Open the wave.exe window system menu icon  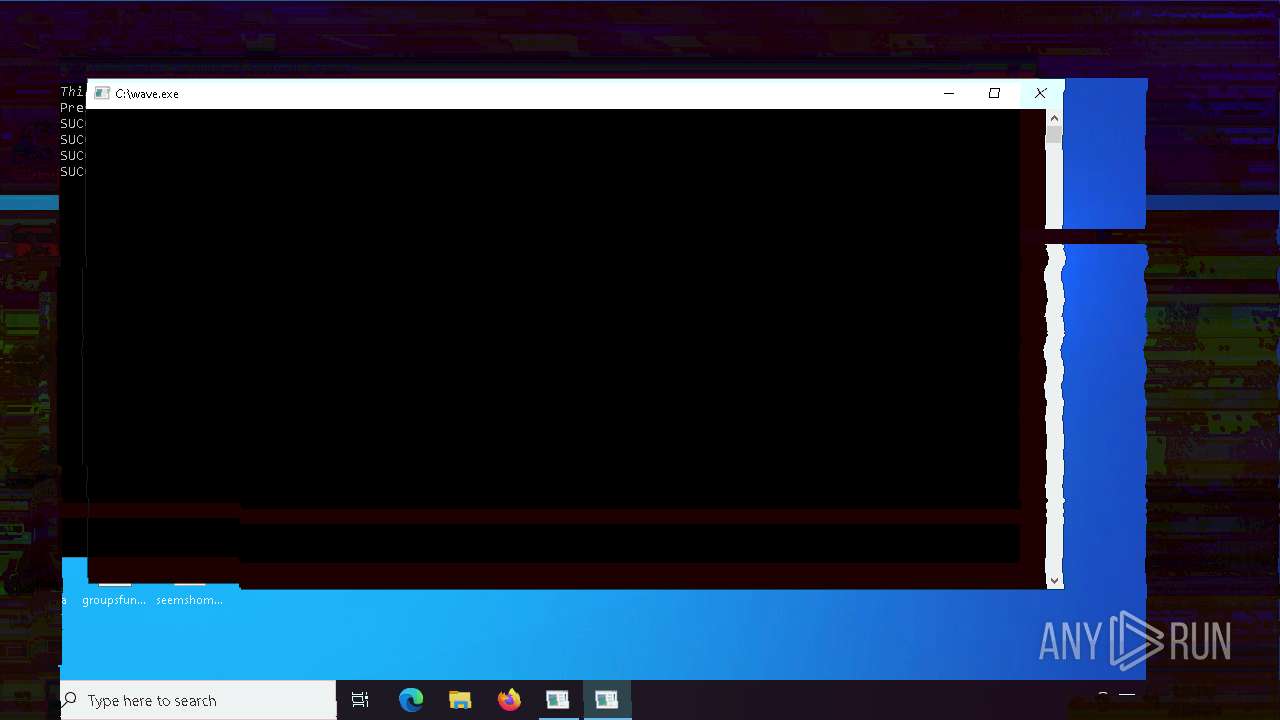[x=101, y=93]
